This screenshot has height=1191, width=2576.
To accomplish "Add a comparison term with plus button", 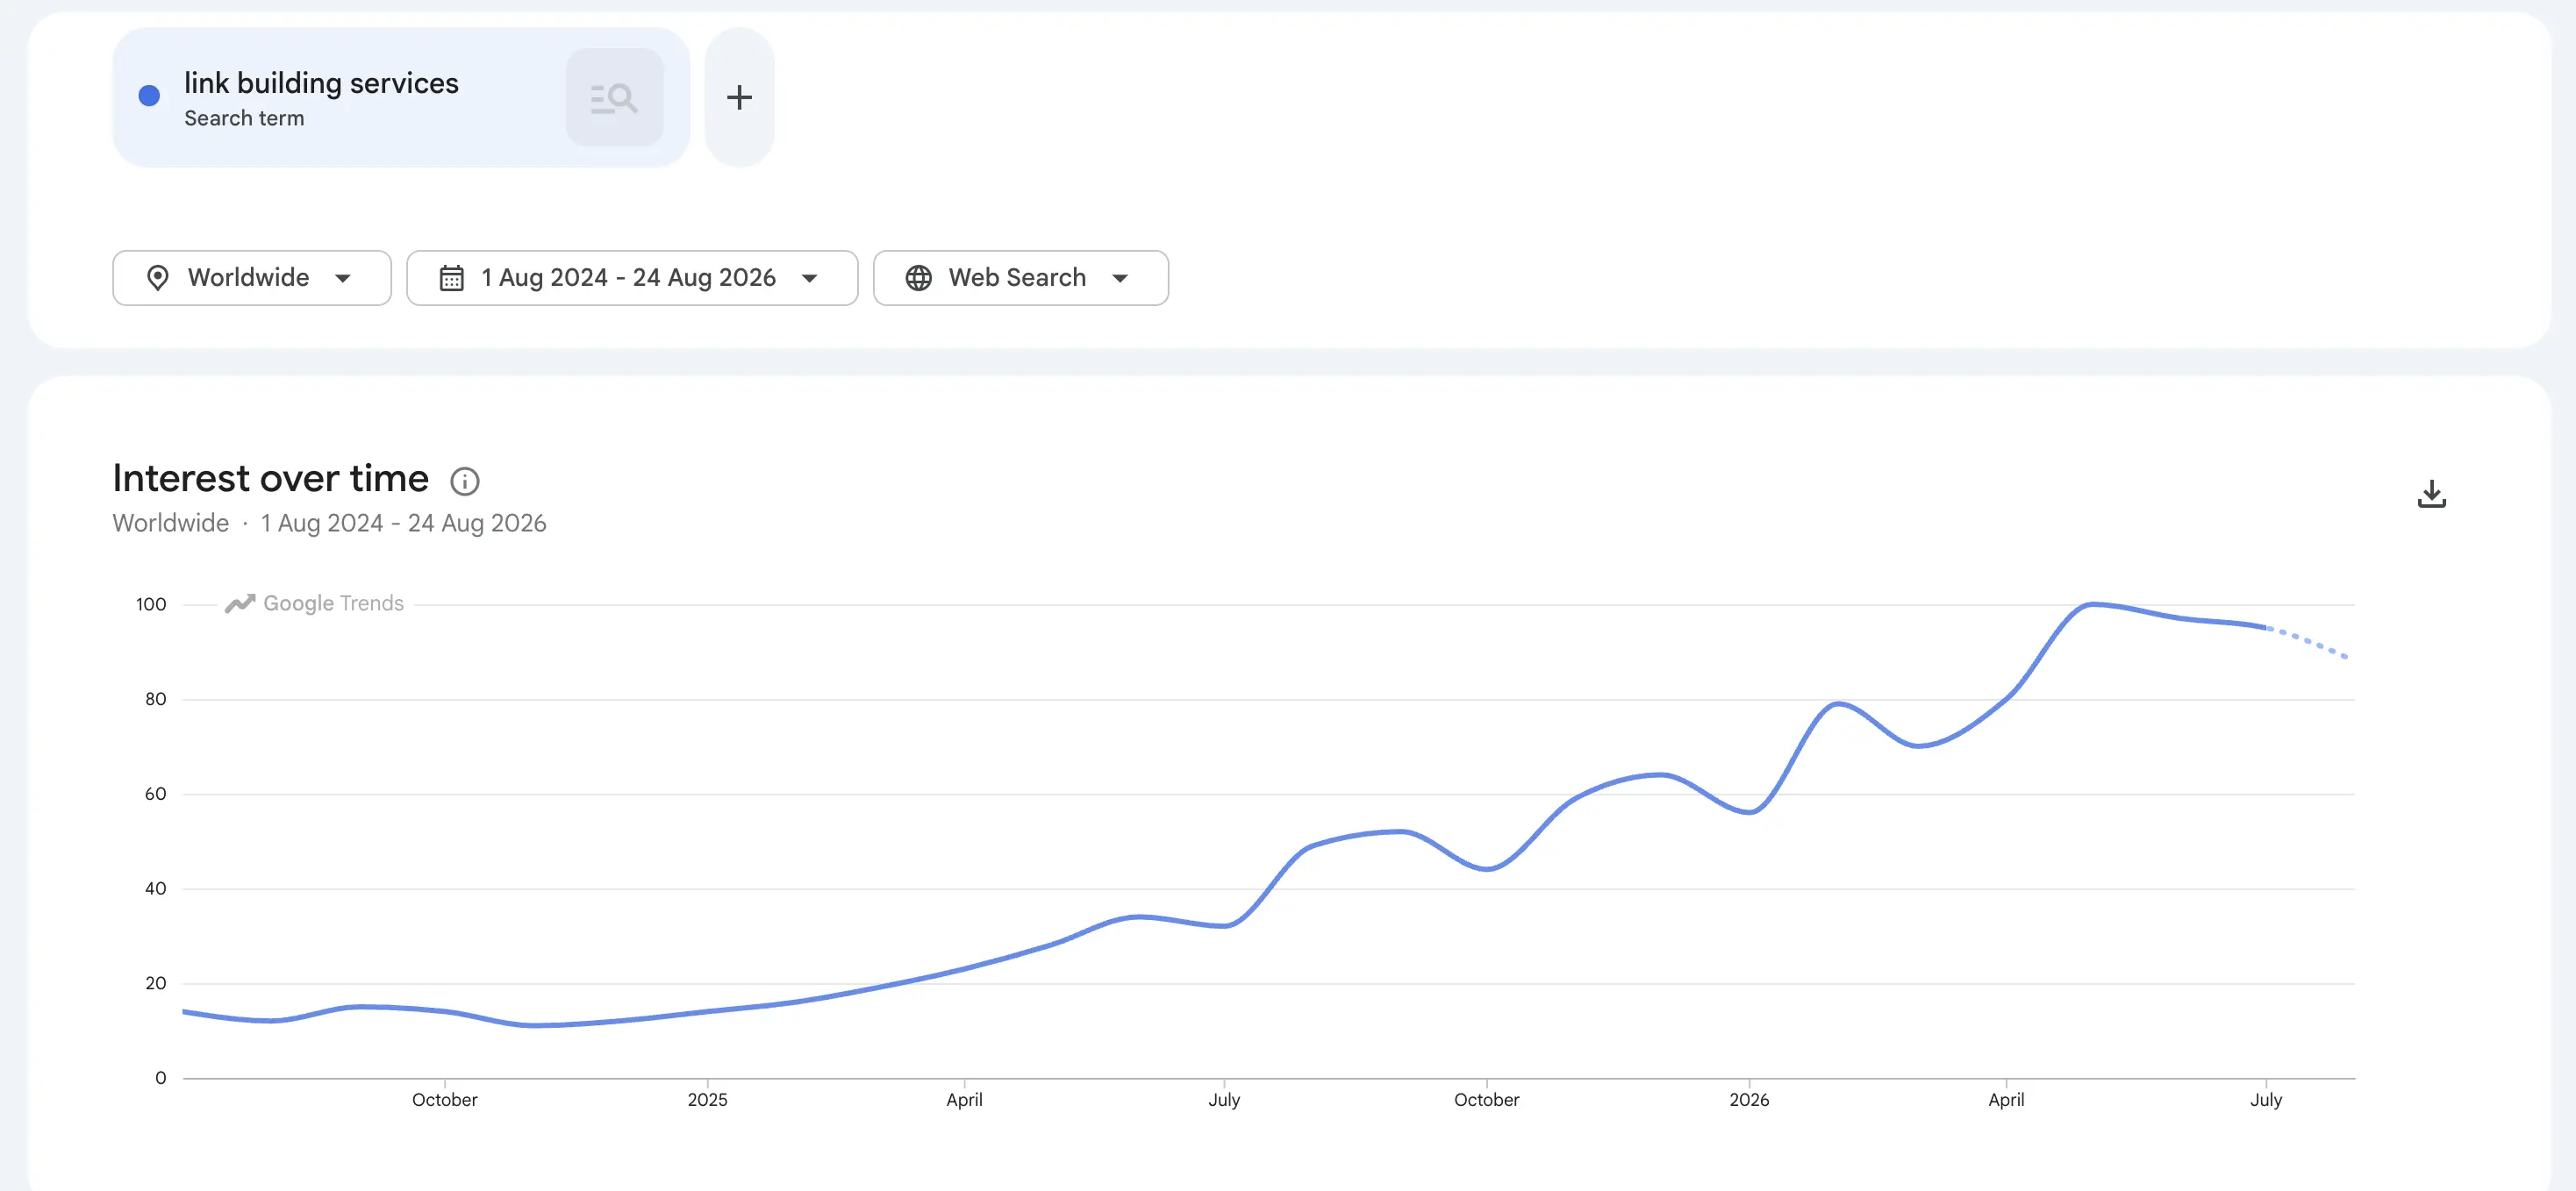I will tap(739, 97).
